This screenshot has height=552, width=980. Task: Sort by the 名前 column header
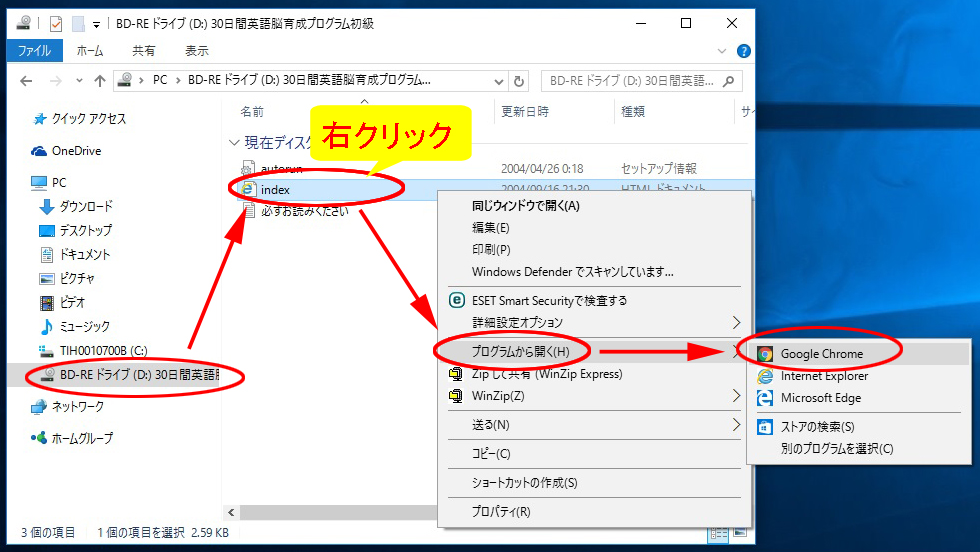click(x=252, y=112)
